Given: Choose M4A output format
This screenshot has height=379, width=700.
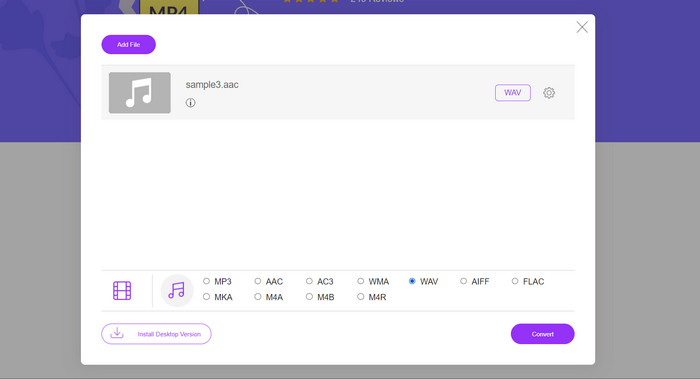Looking at the screenshot, I should coord(258,297).
